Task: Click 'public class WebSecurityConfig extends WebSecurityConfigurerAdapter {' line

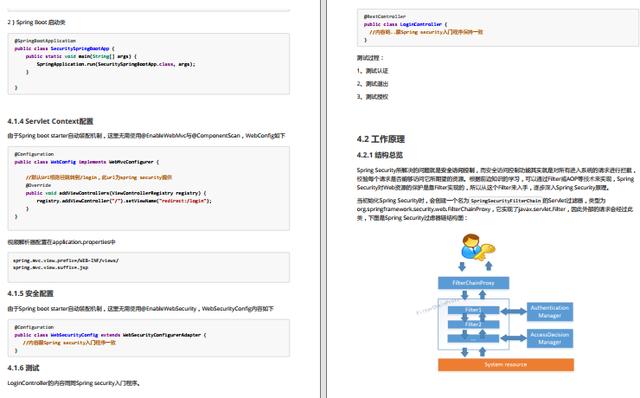Action: tap(110, 335)
